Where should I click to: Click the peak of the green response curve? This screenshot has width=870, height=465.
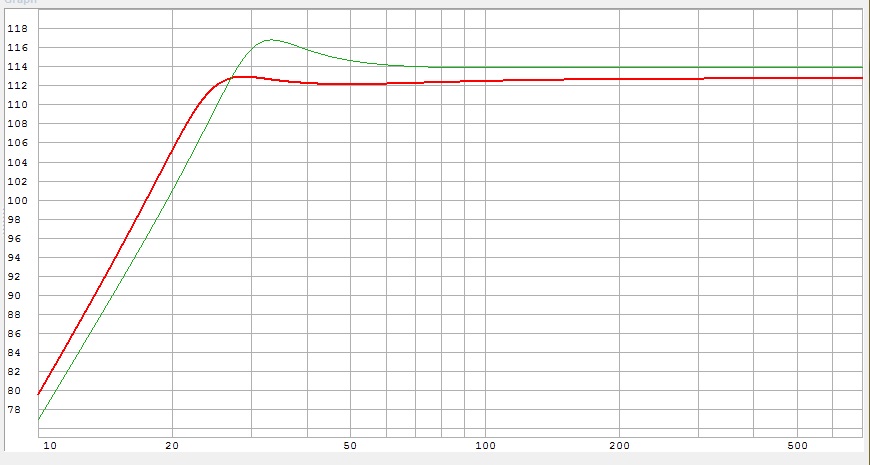click(271, 40)
